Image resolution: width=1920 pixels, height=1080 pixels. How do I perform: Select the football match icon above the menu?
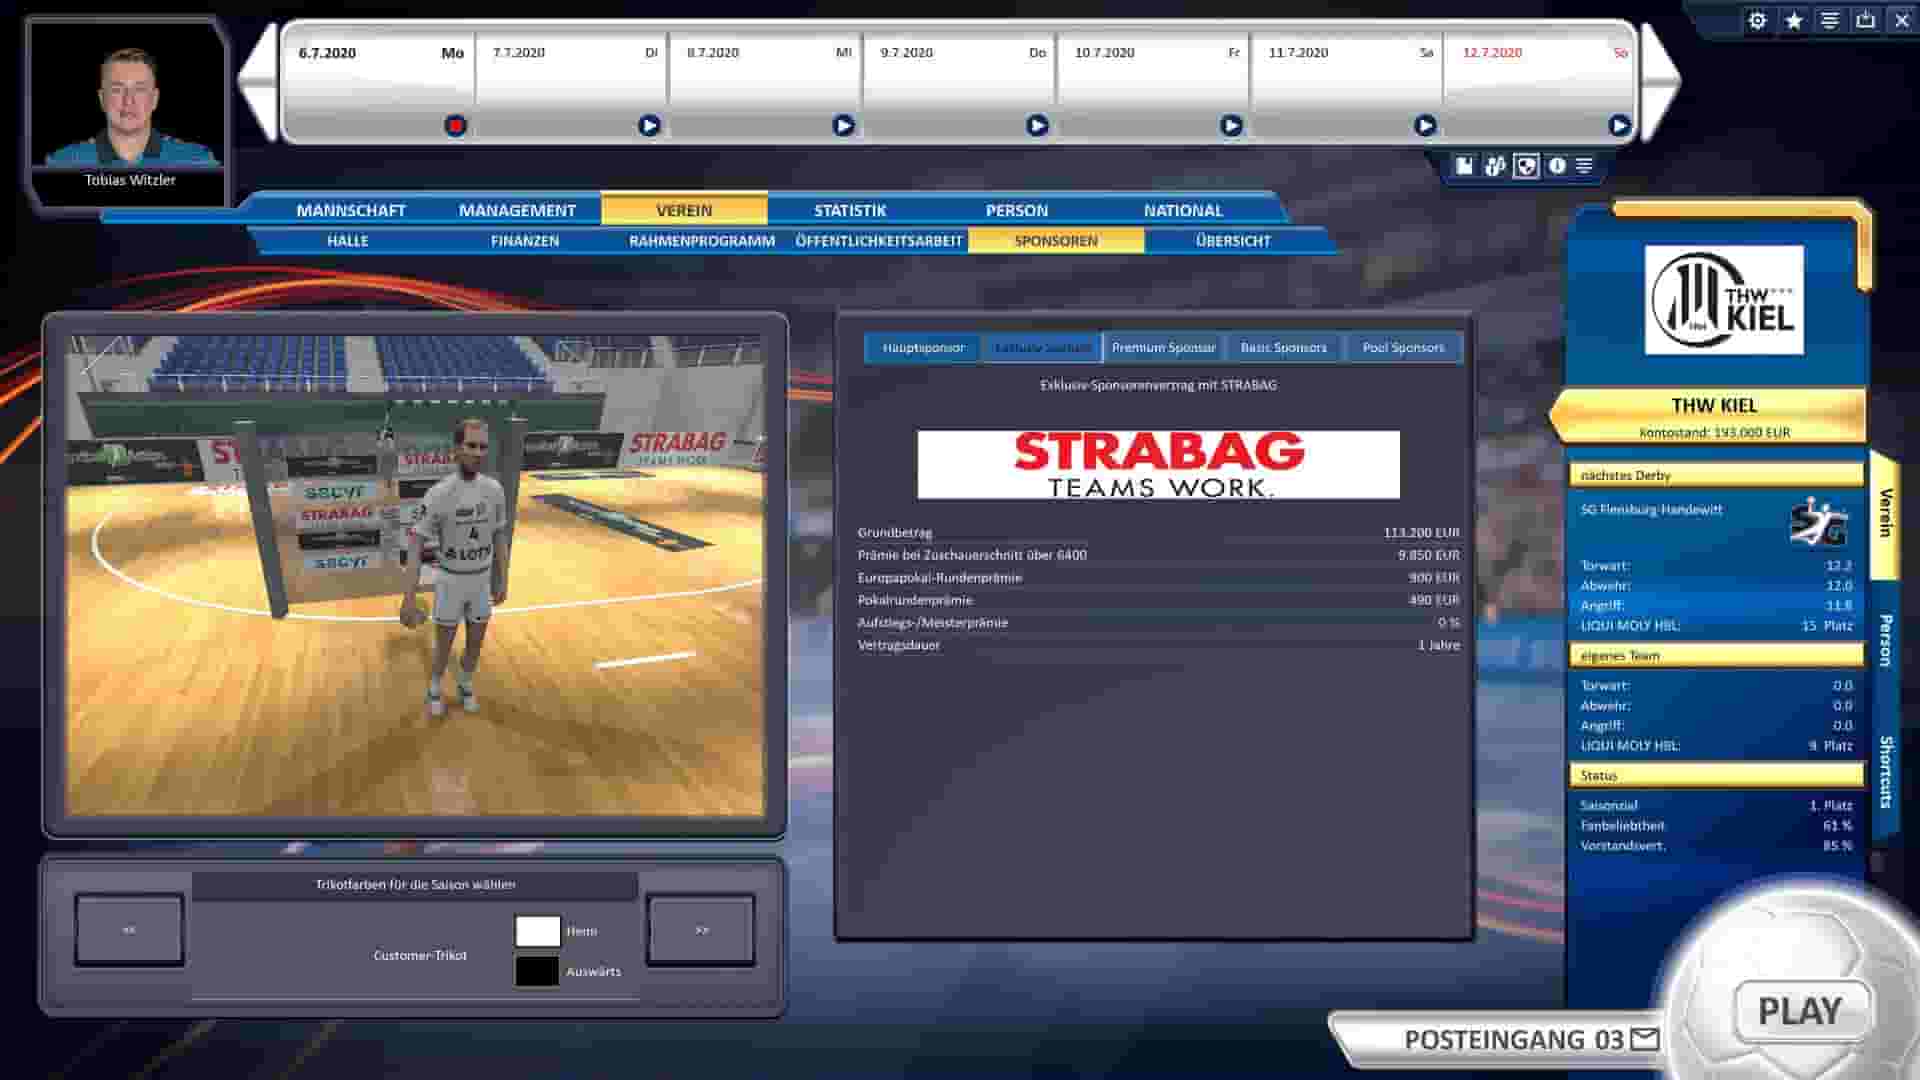[x=1527, y=167]
